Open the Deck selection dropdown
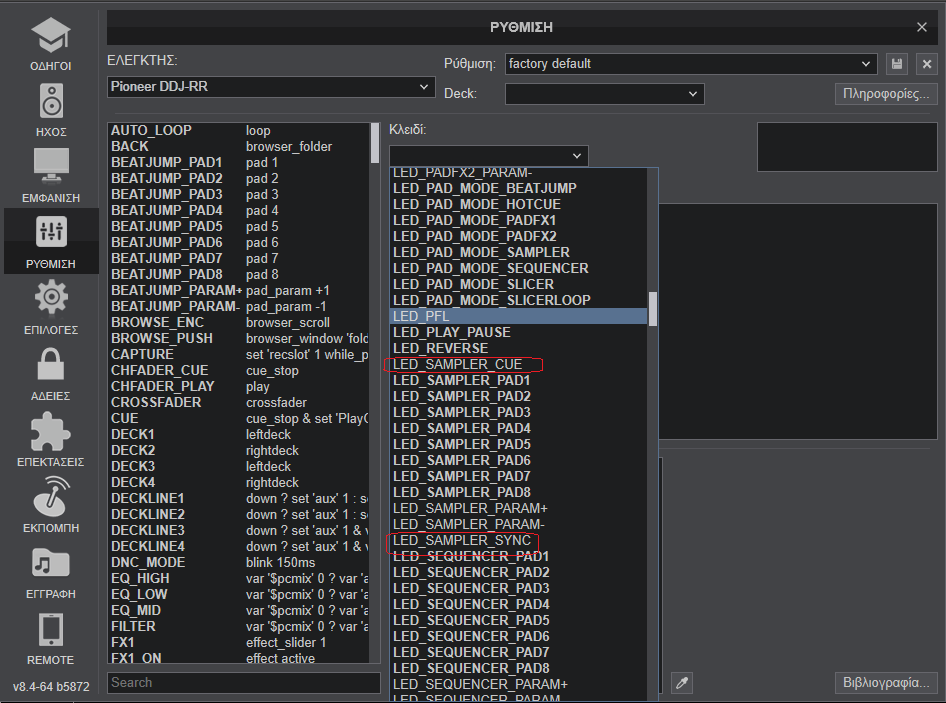The image size is (946, 703). (604, 94)
